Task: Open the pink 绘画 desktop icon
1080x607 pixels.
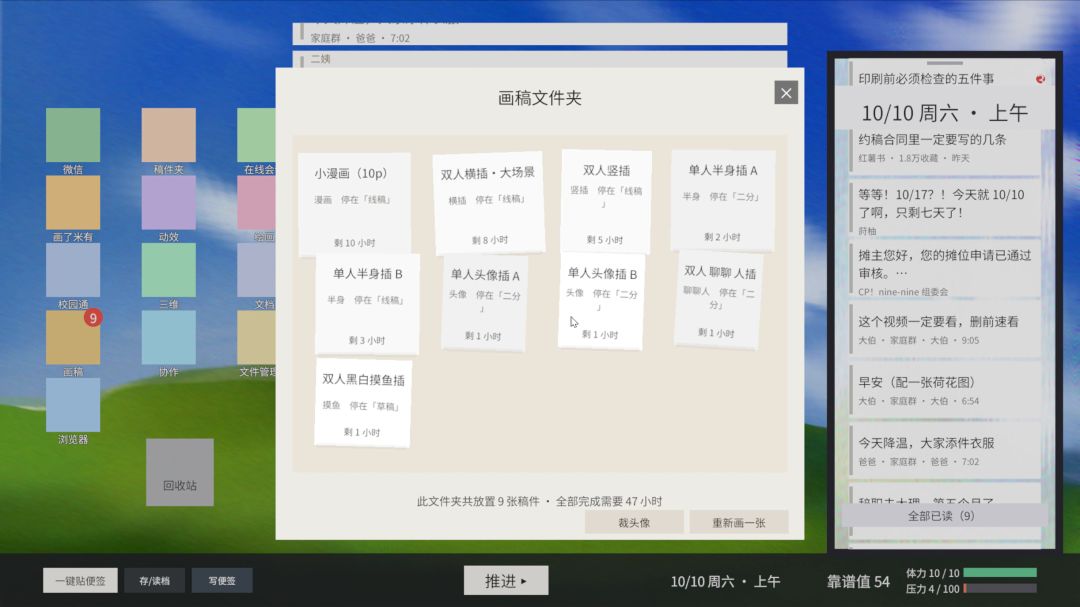Action: tap(256, 203)
